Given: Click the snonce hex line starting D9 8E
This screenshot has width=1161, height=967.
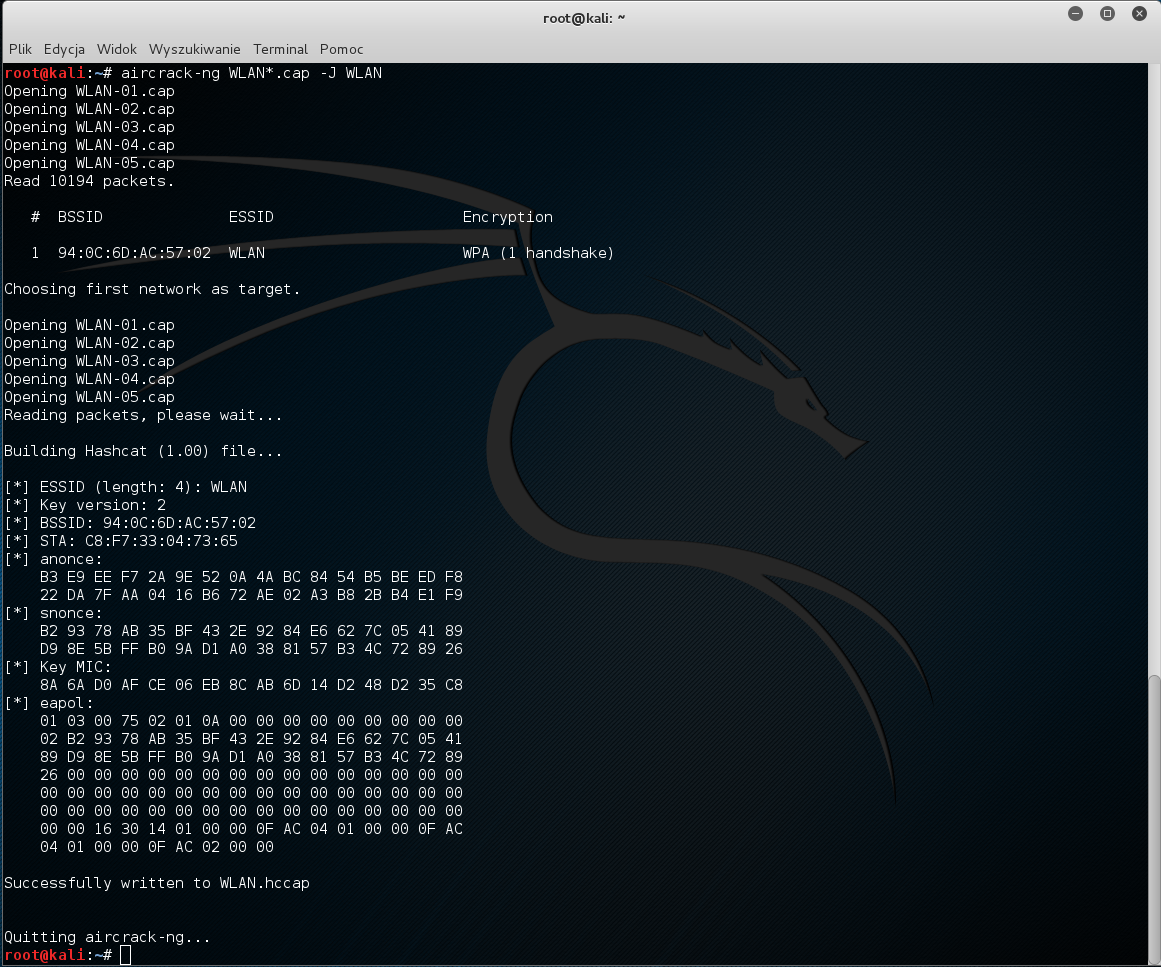Looking at the screenshot, I should pyautogui.click(x=251, y=649).
